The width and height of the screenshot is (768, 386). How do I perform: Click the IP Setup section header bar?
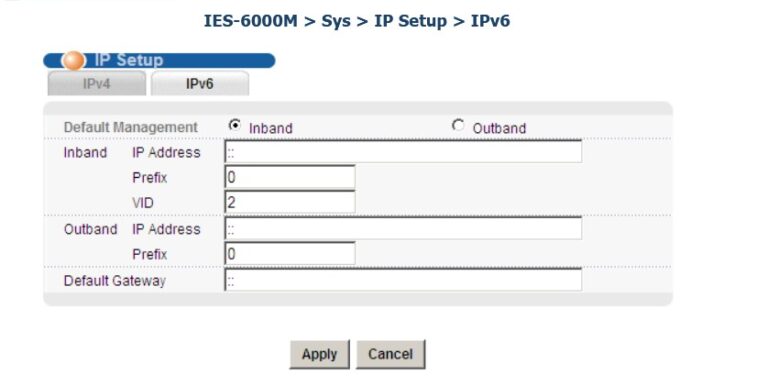click(159, 60)
